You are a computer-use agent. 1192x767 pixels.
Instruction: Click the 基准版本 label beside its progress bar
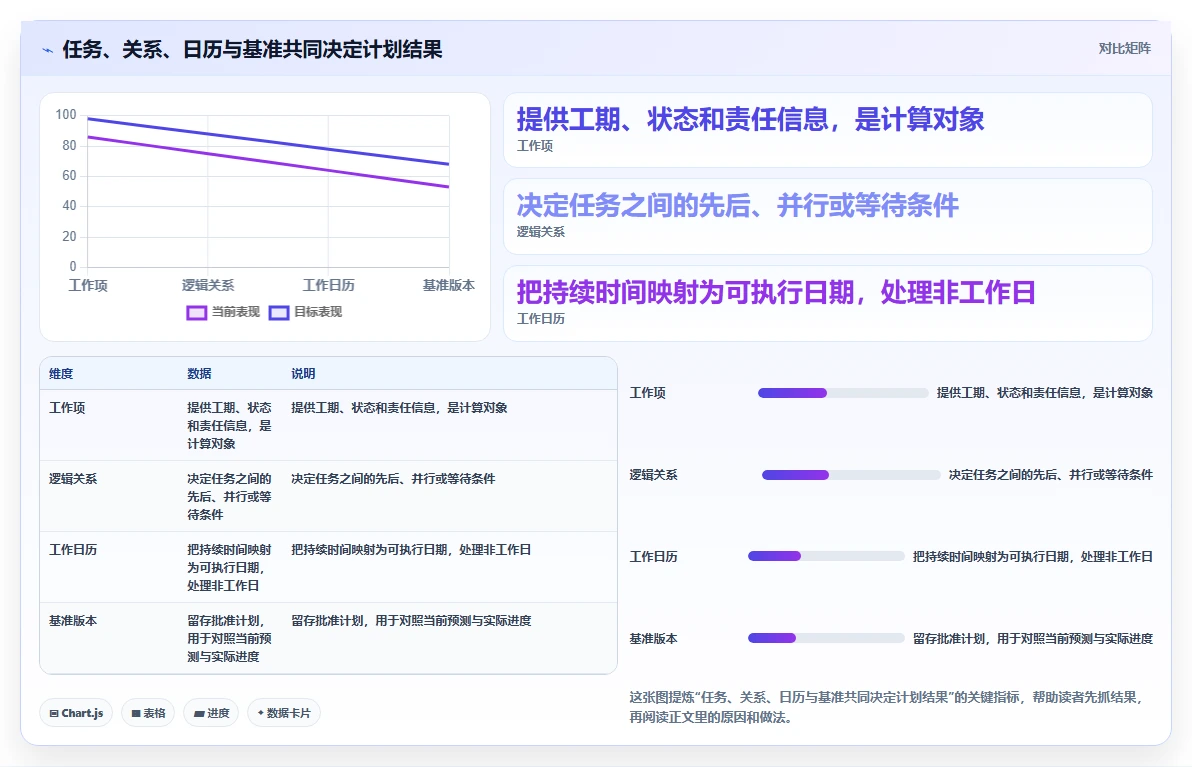coord(653,639)
